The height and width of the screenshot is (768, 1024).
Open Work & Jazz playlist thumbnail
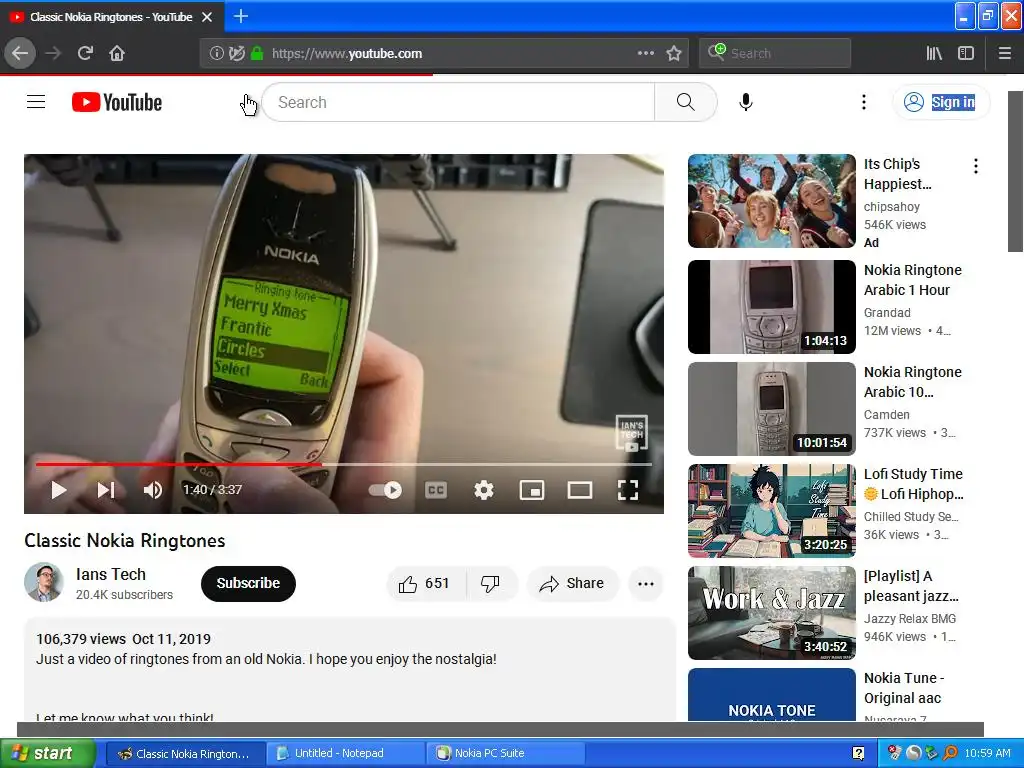tap(771, 613)
